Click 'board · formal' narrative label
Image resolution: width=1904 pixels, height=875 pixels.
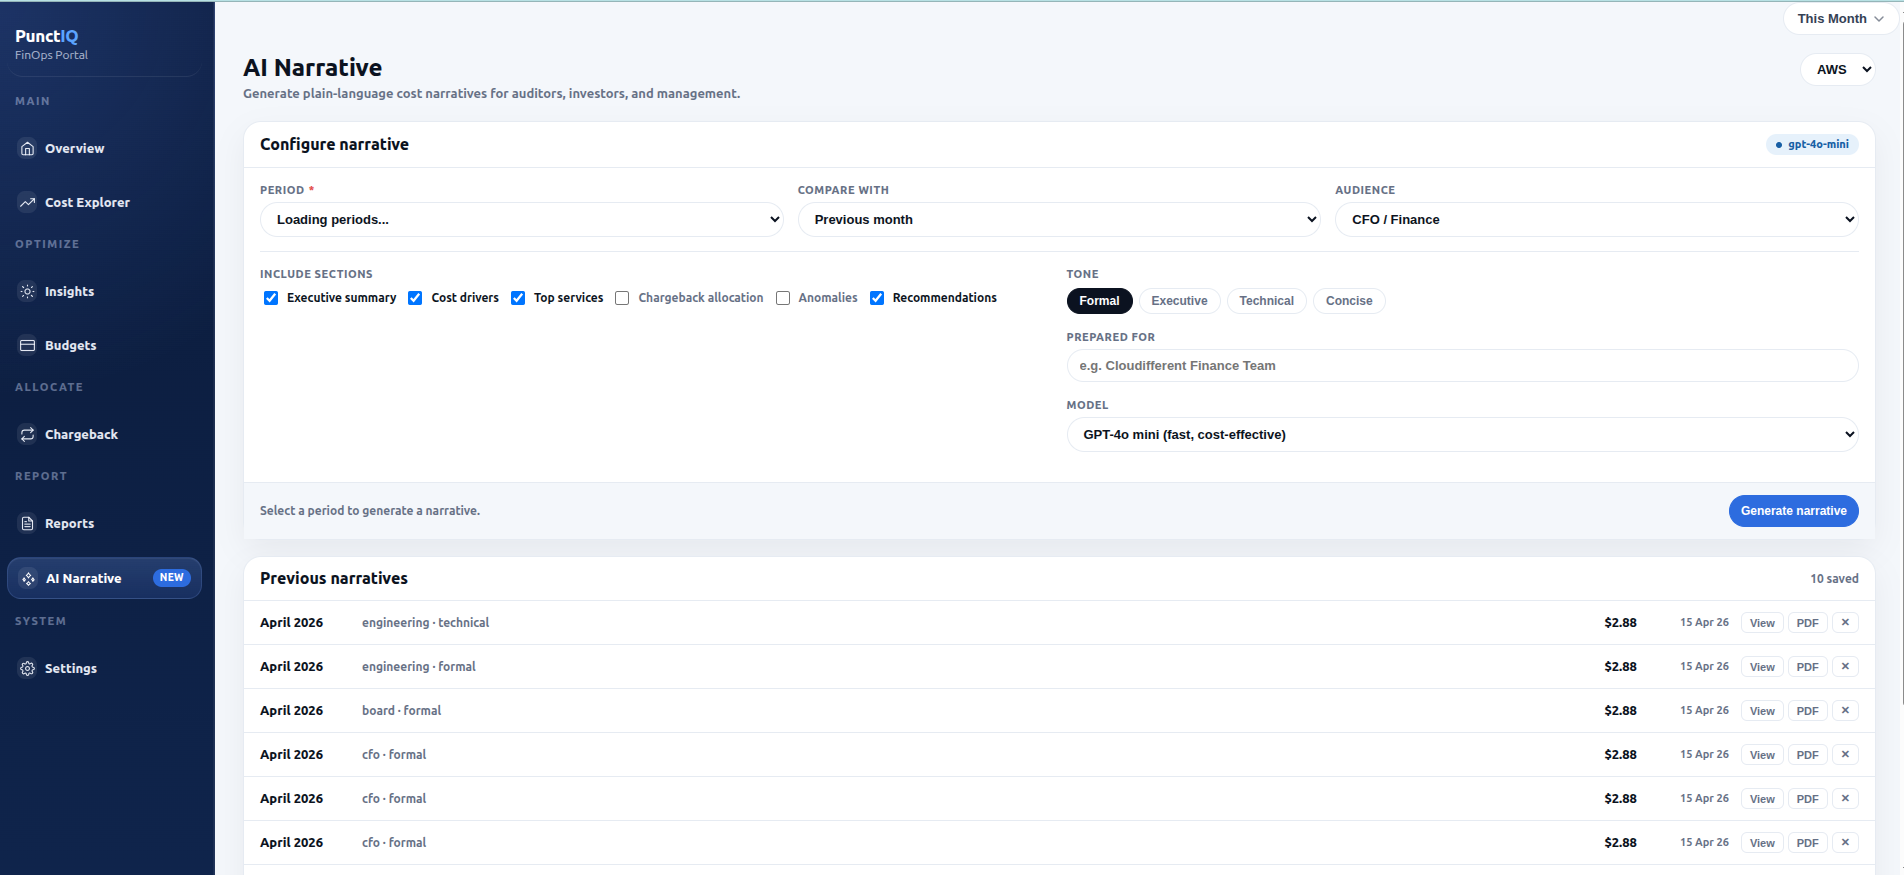tap(401, 710)
